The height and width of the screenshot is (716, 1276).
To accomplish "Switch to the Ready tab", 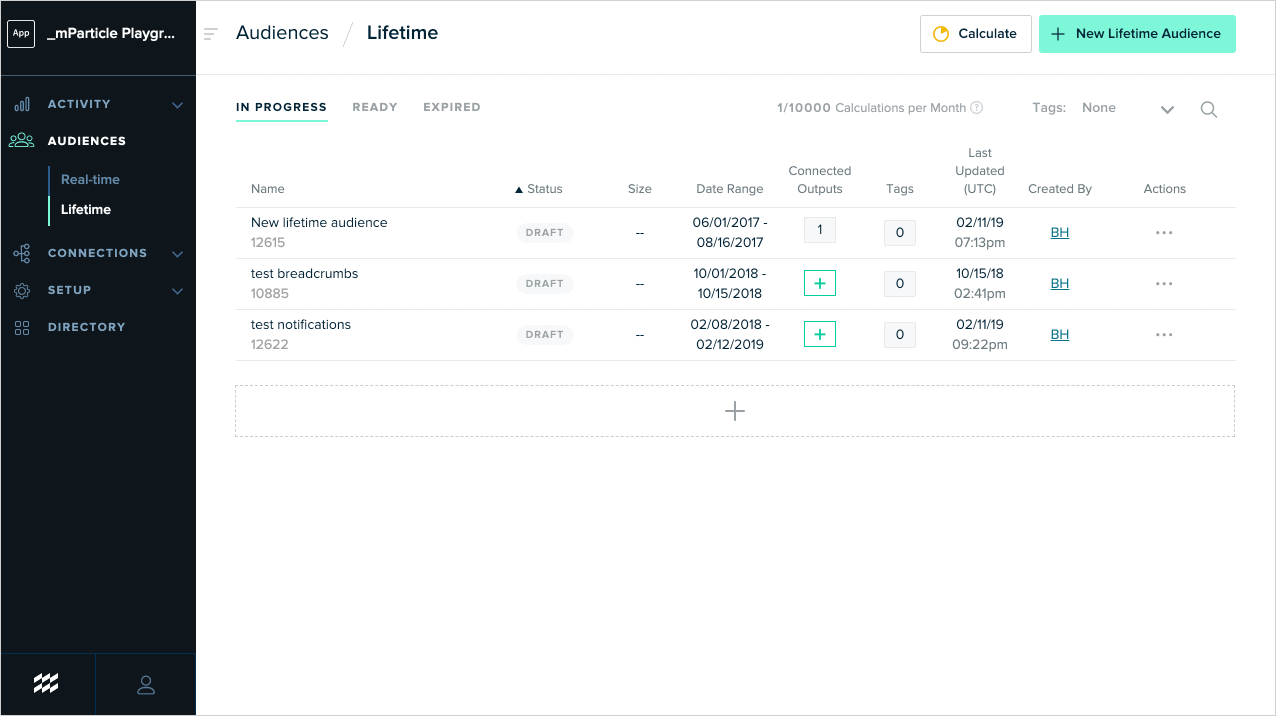I will point(375,107).
